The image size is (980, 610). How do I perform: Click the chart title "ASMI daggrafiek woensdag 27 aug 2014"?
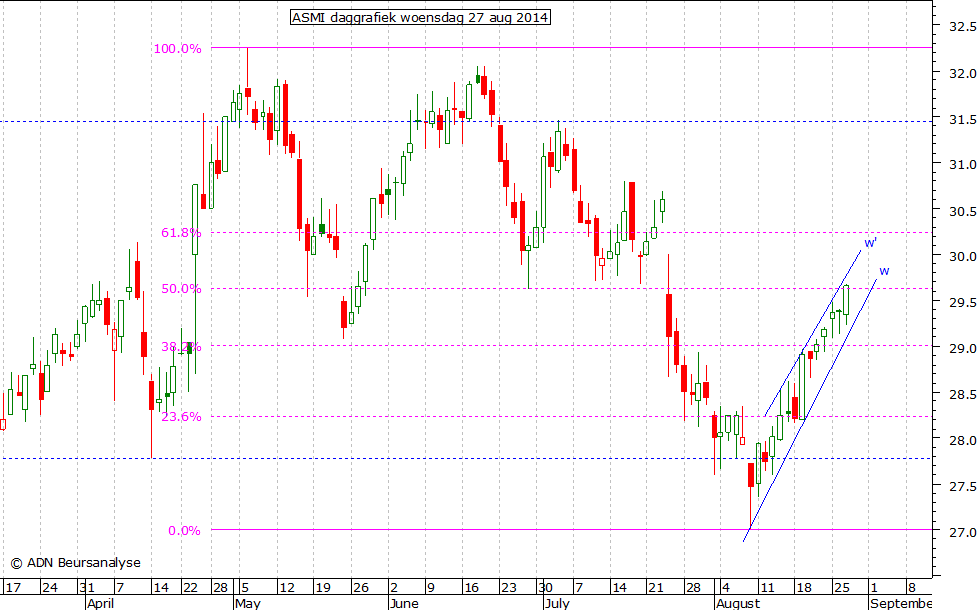[421, 18]
